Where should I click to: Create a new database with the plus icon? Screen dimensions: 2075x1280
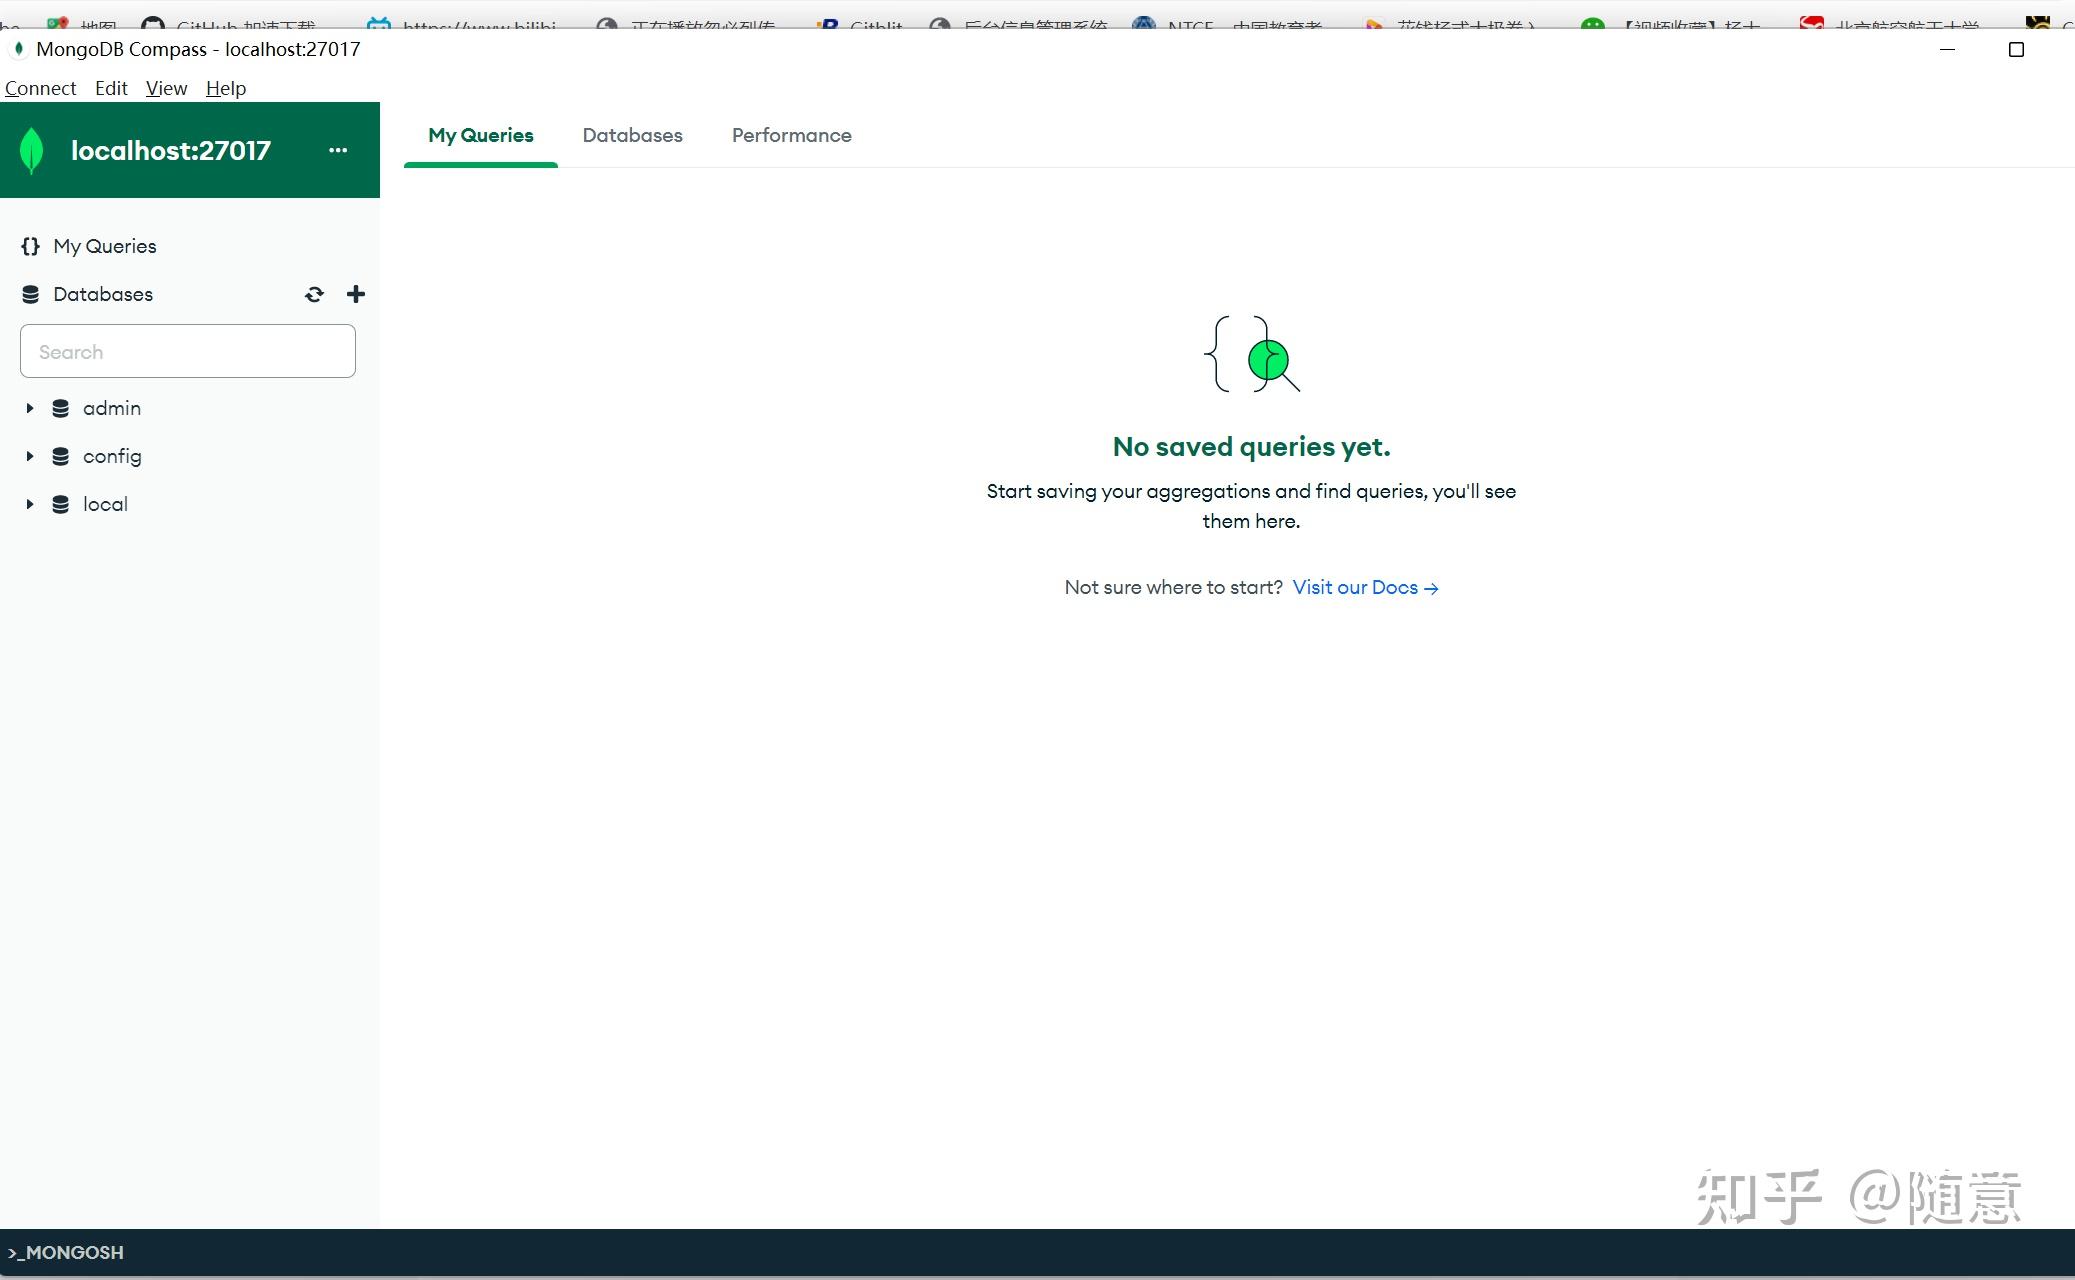click(356, 294)
